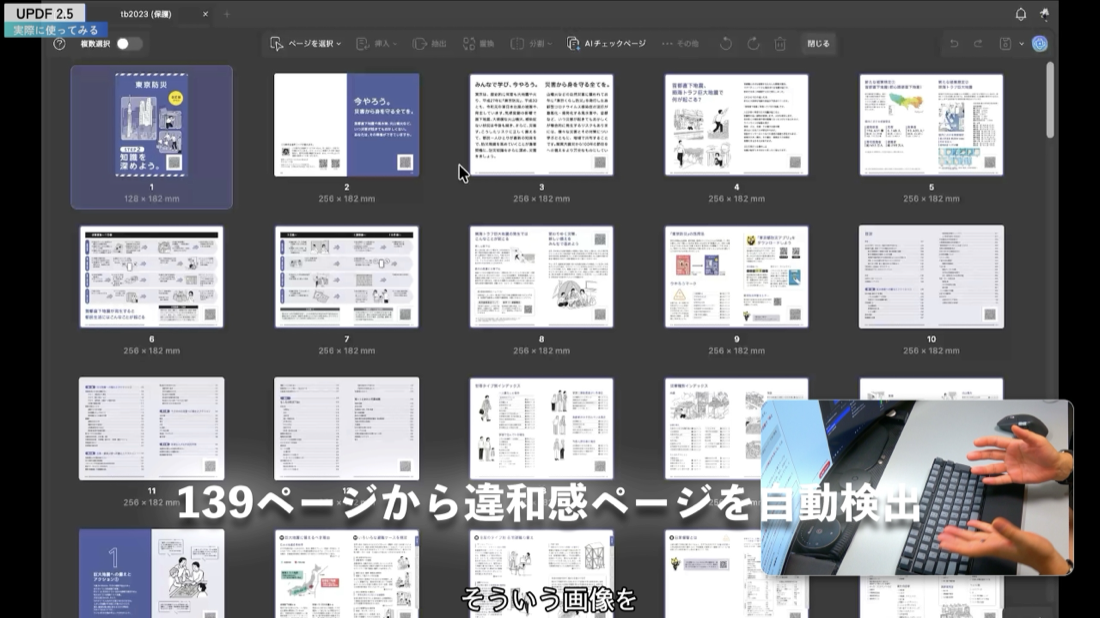Click the vertical scrollbar thumb

click(1049, 100)
